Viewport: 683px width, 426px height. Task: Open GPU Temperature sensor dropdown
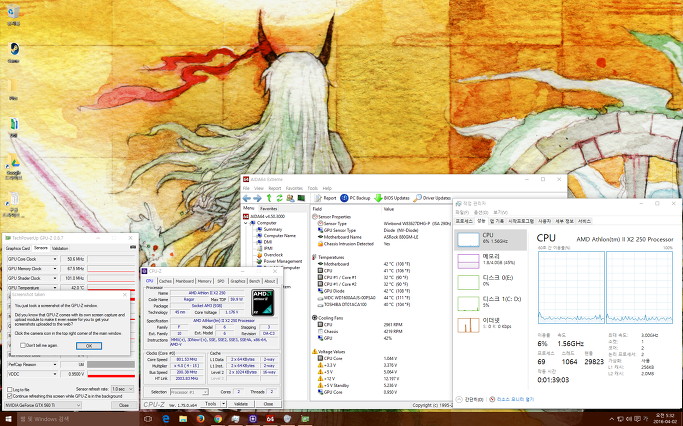55,287
